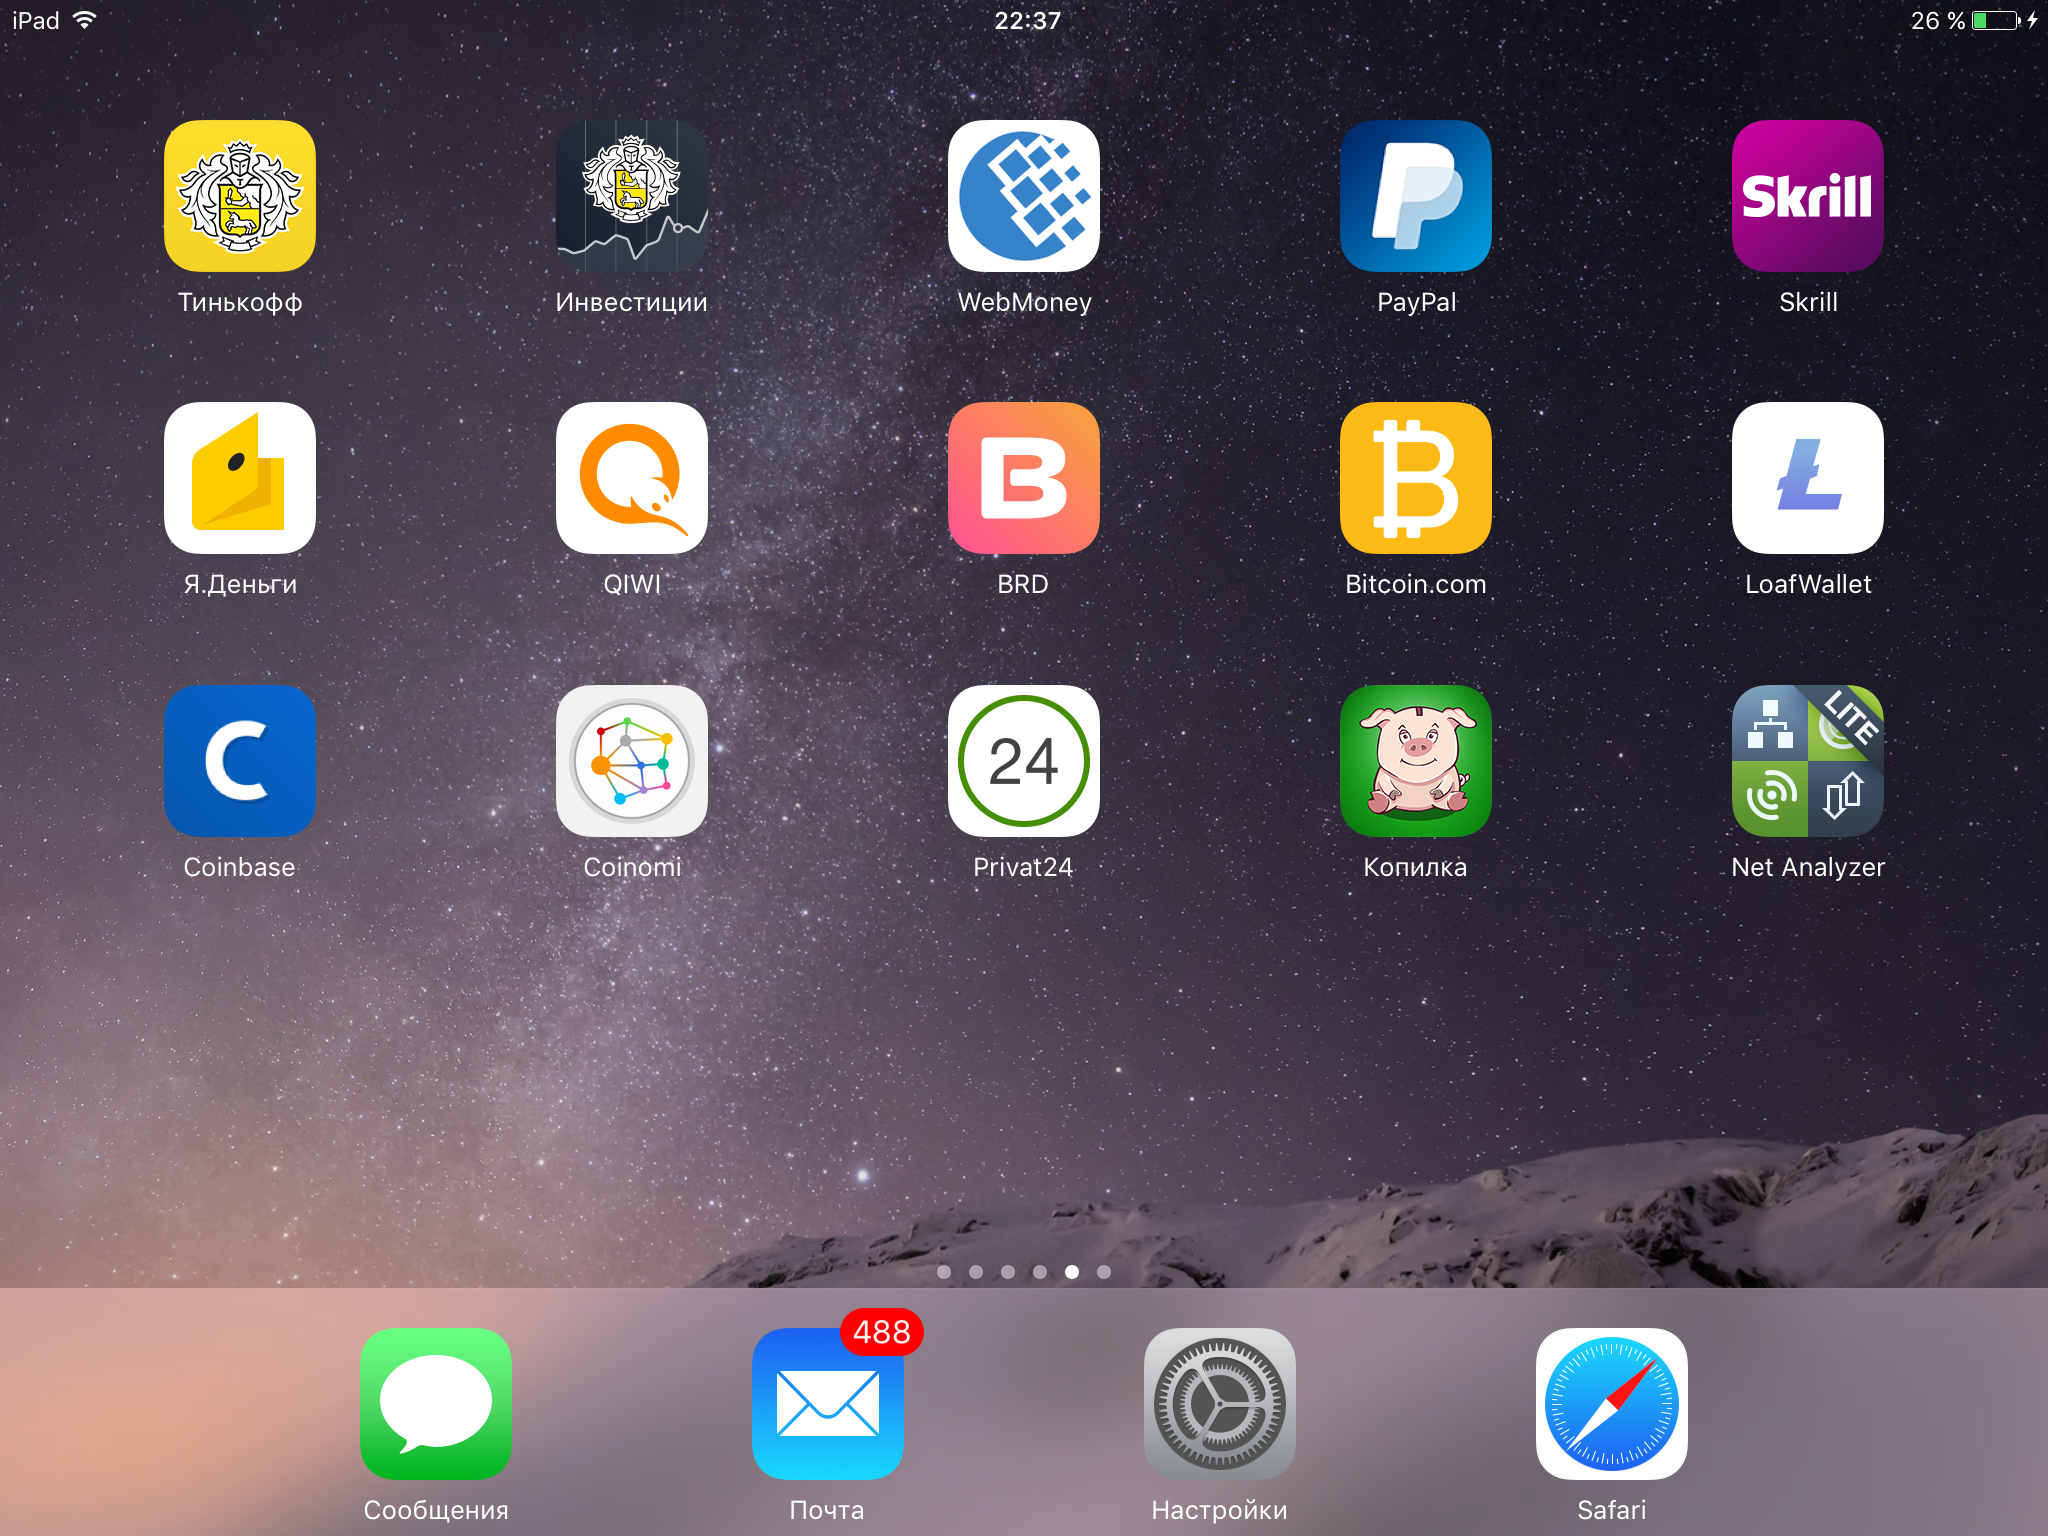Tap the Bitcoin.com label text

(1416, 584)
